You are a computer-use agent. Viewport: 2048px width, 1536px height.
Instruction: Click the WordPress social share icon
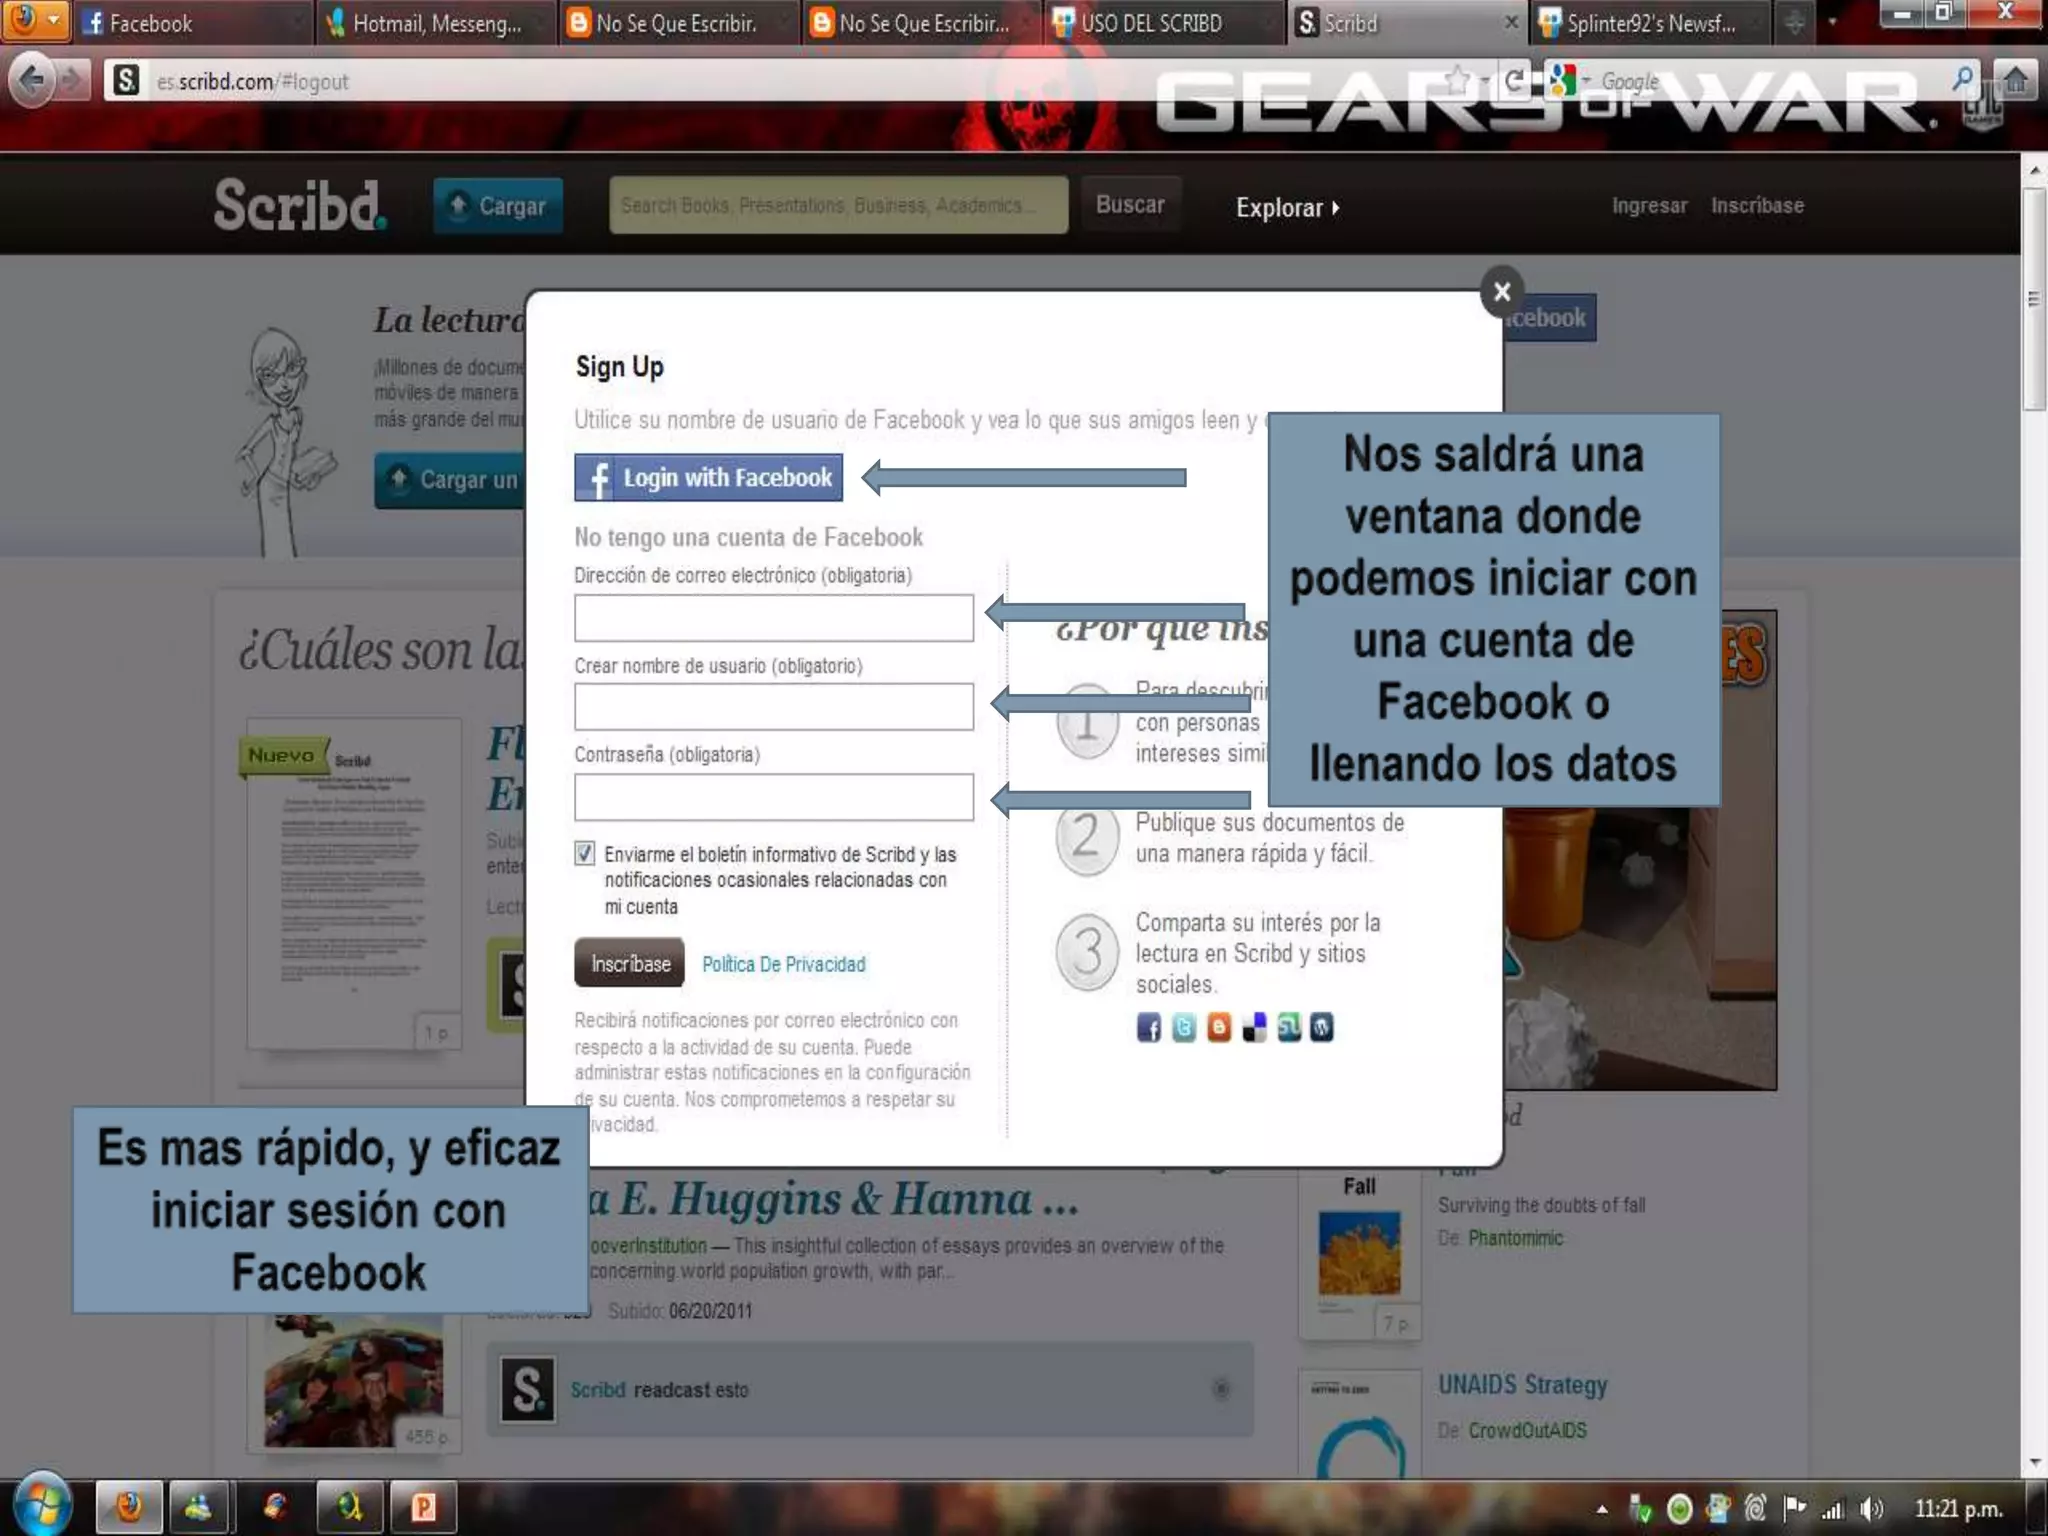(x=1321, y=1027)
